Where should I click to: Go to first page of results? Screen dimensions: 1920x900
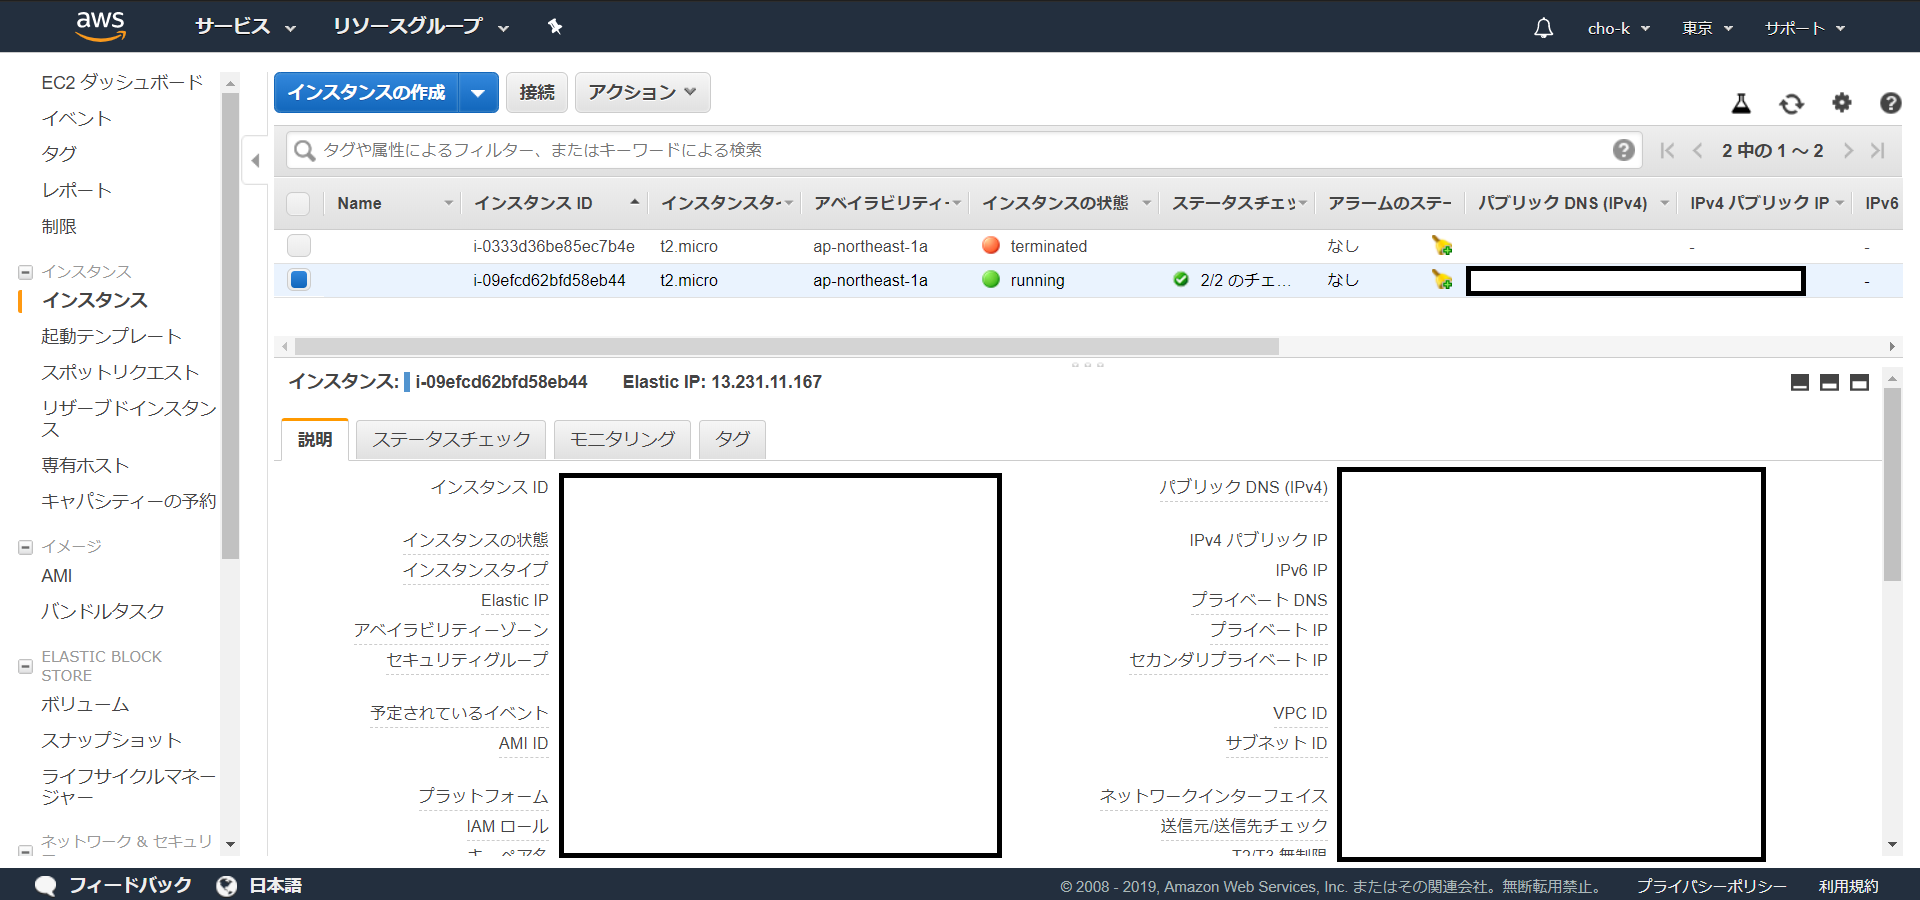pyautogui.click(x=1667, y=150)
